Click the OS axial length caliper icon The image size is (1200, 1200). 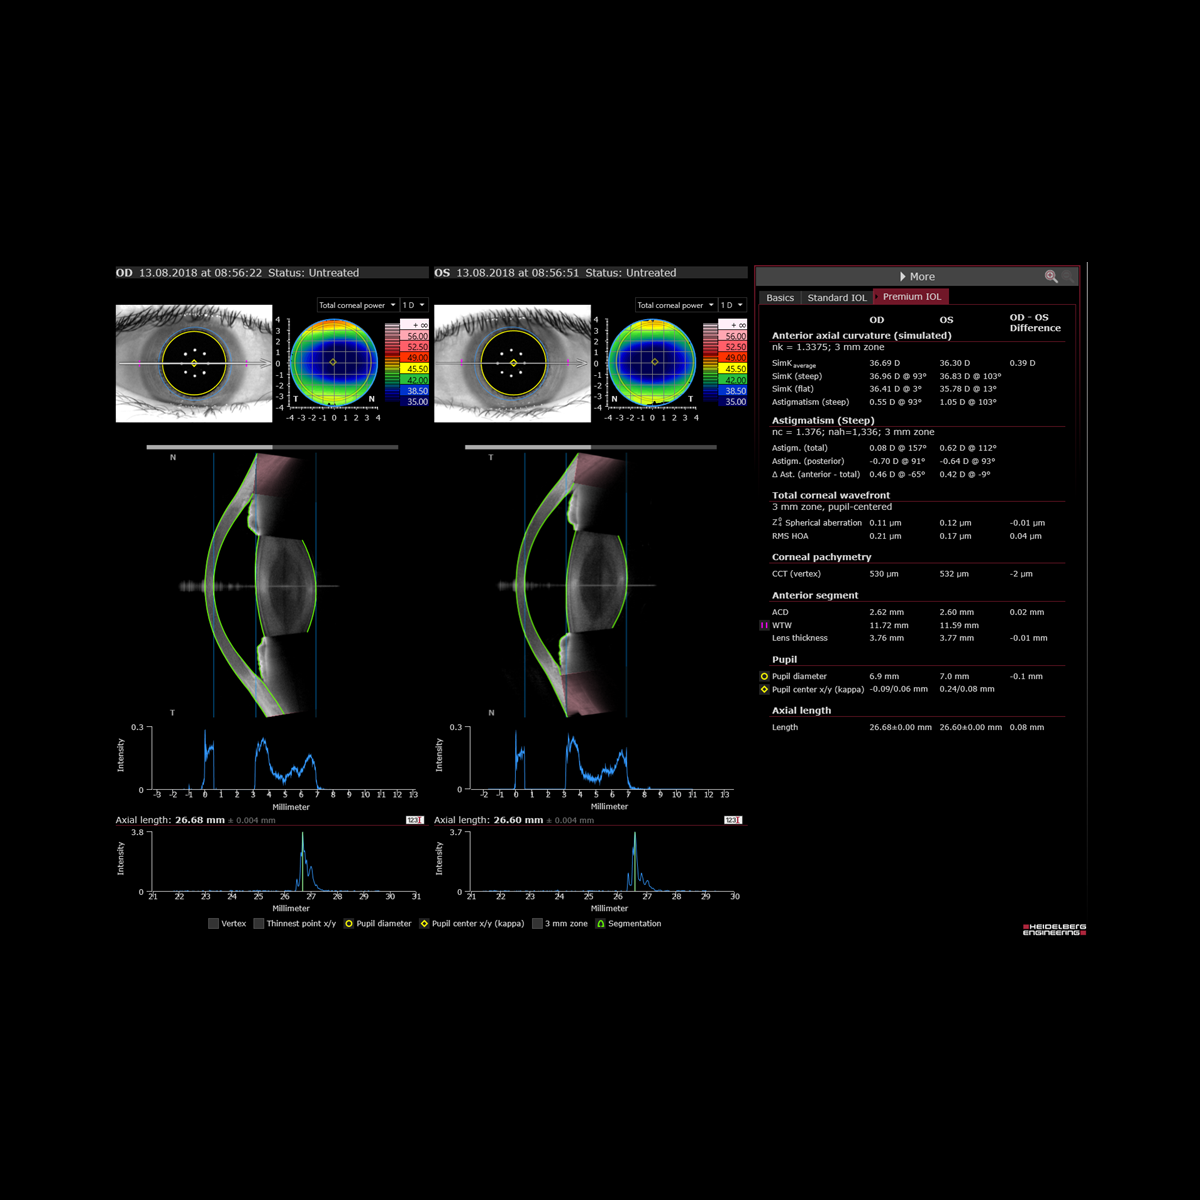click(x=732, y=820)
